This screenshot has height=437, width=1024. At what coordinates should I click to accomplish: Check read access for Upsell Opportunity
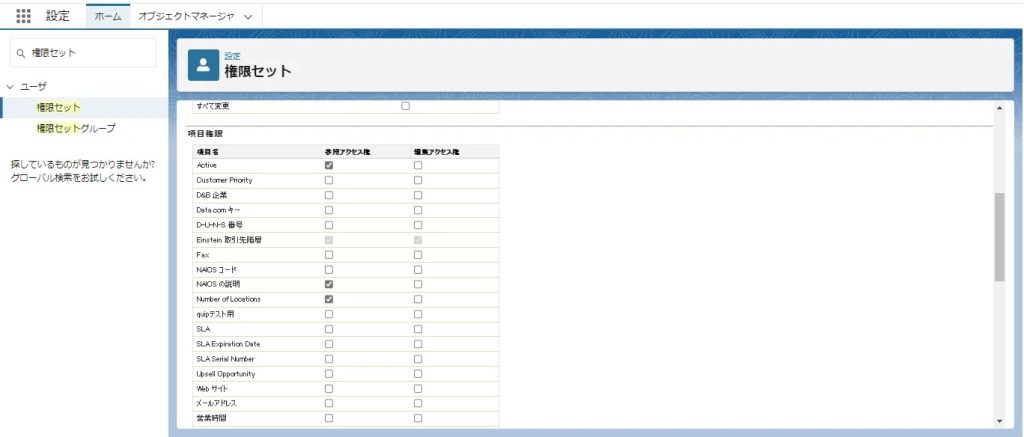(328, 374)
